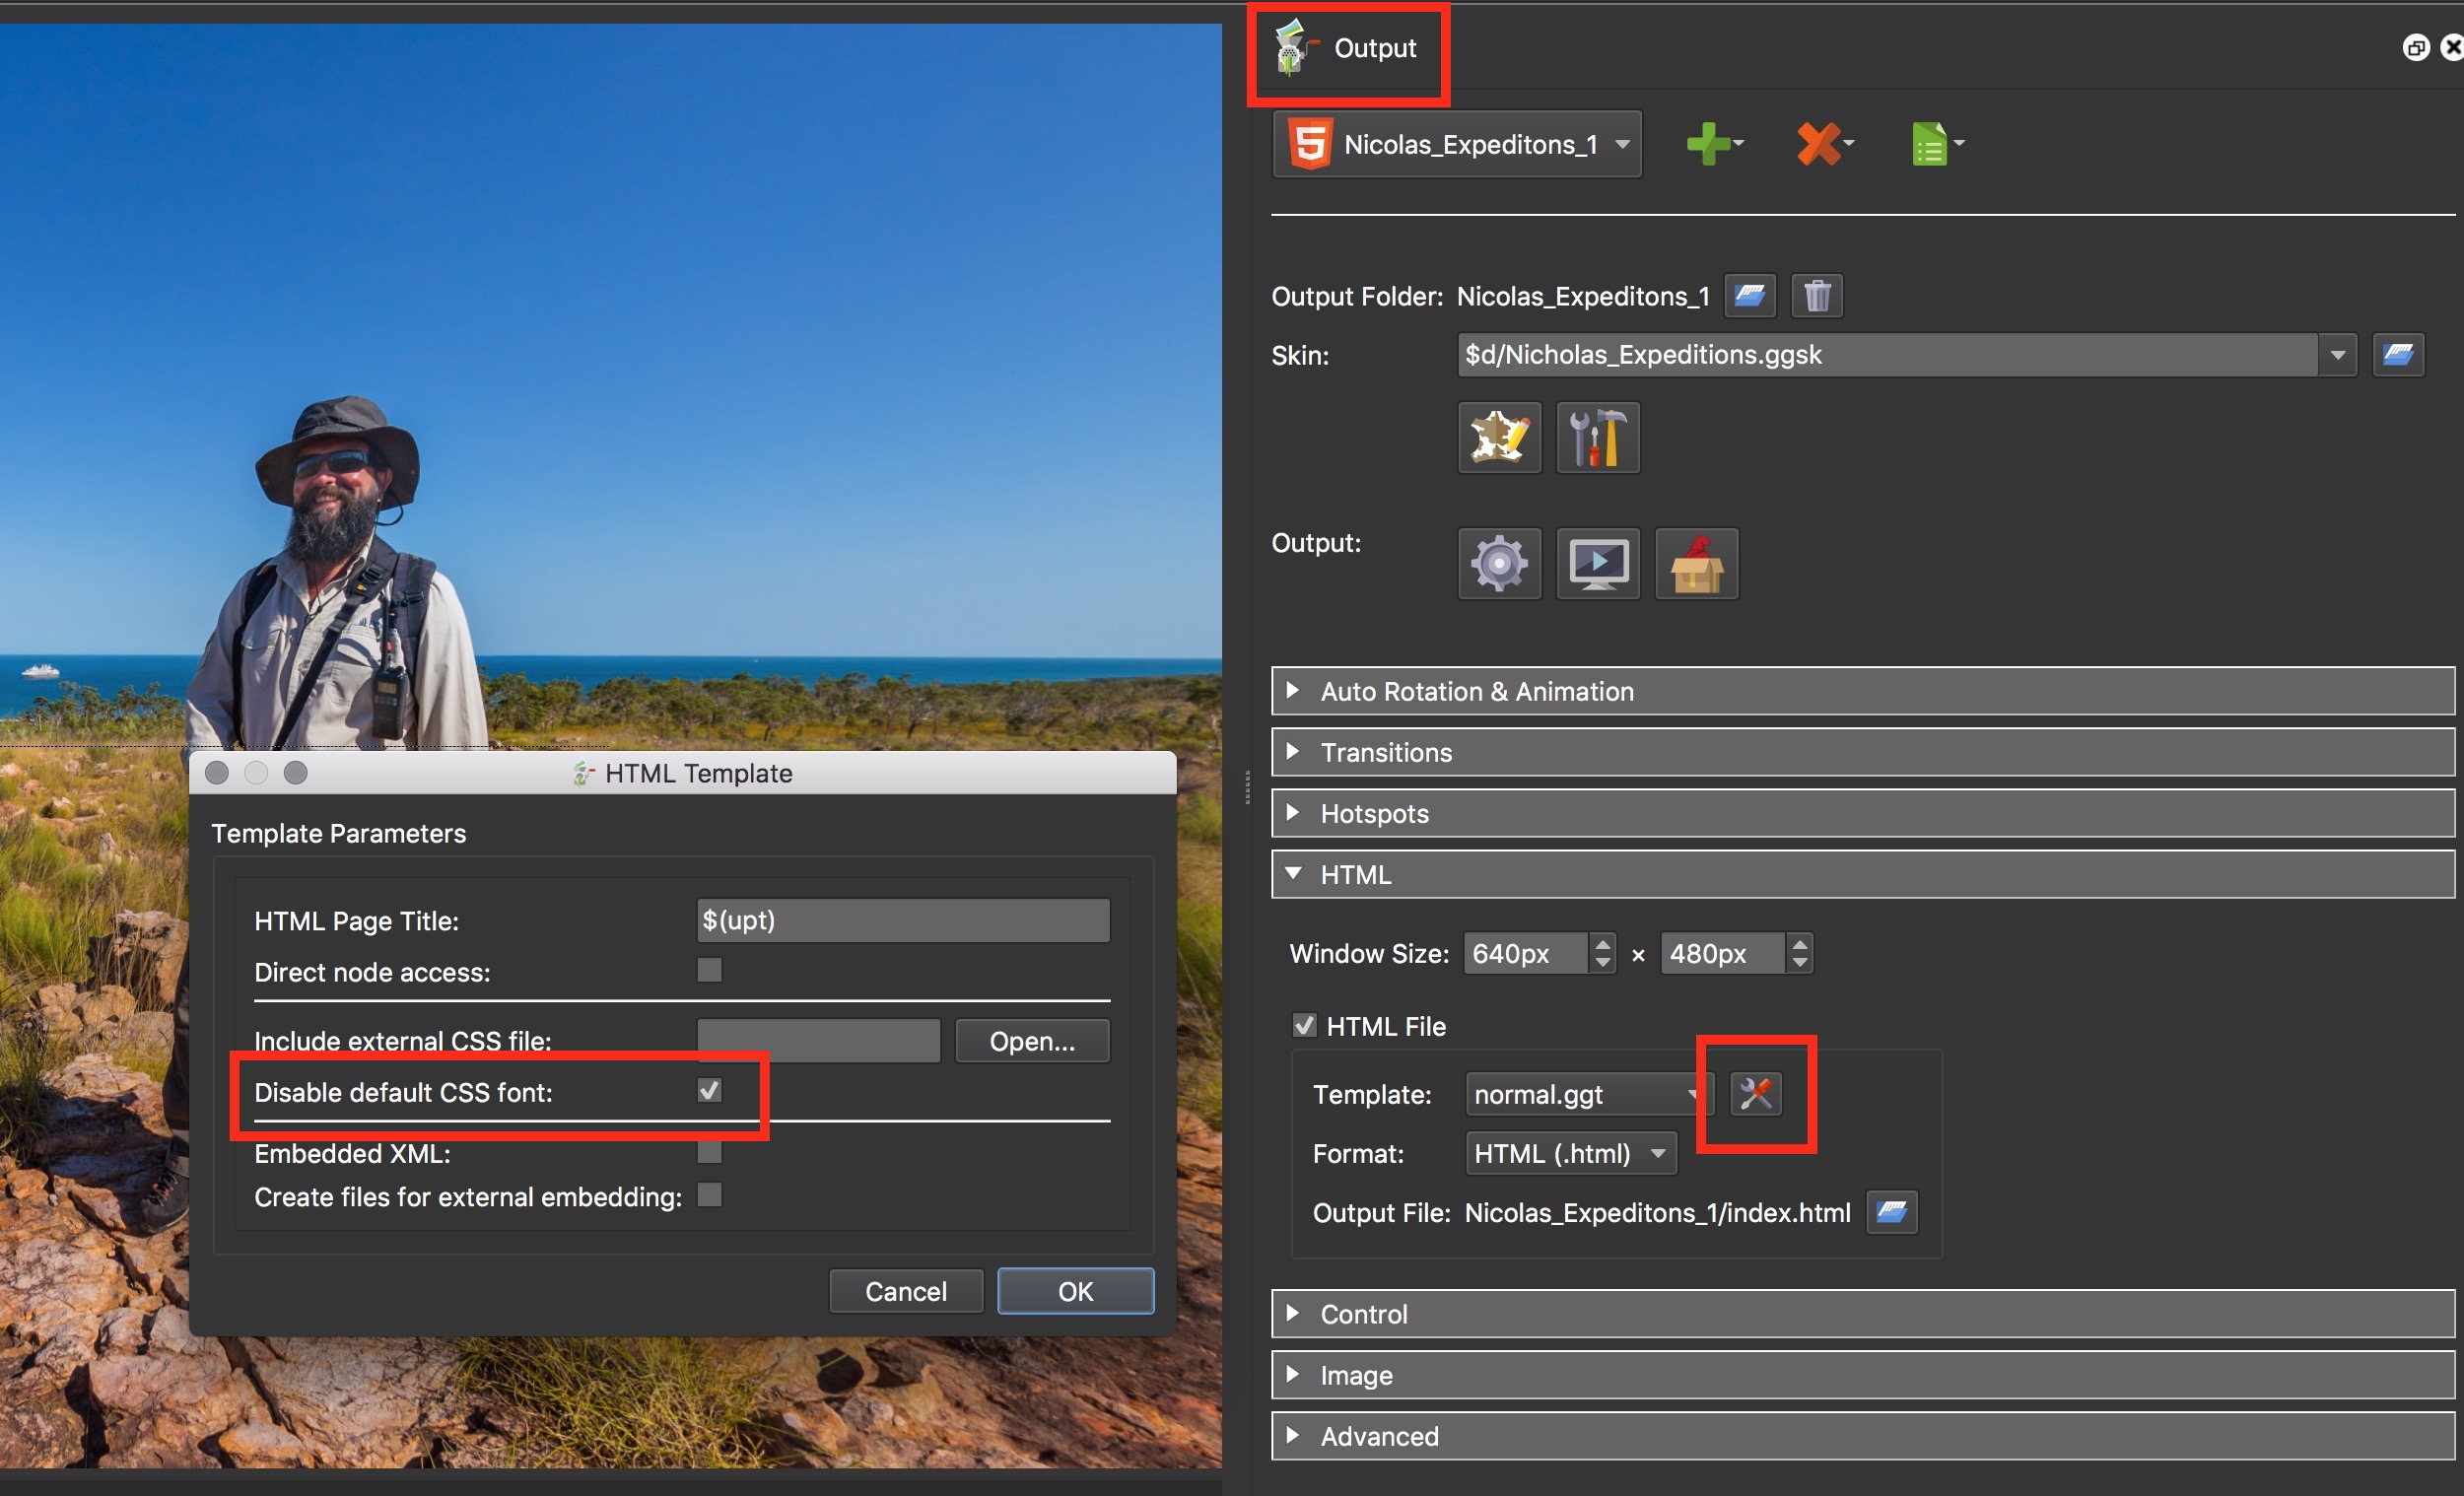The width and height of the screenshot is (2464, 1496).
Task: Expand the Control section
Action: point(1862,1313)
